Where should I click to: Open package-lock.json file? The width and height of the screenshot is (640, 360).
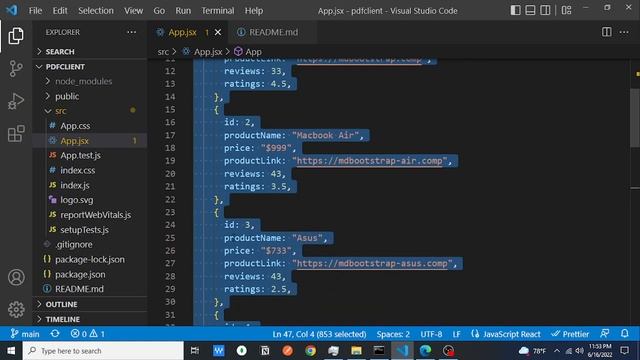90,260
